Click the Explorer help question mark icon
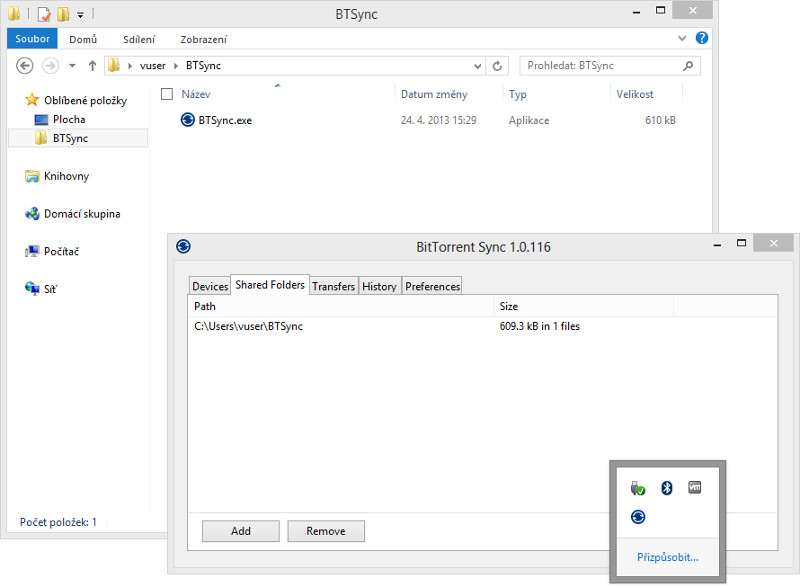Viewport: 800px width, 587px height. click(x=702, y=38)
